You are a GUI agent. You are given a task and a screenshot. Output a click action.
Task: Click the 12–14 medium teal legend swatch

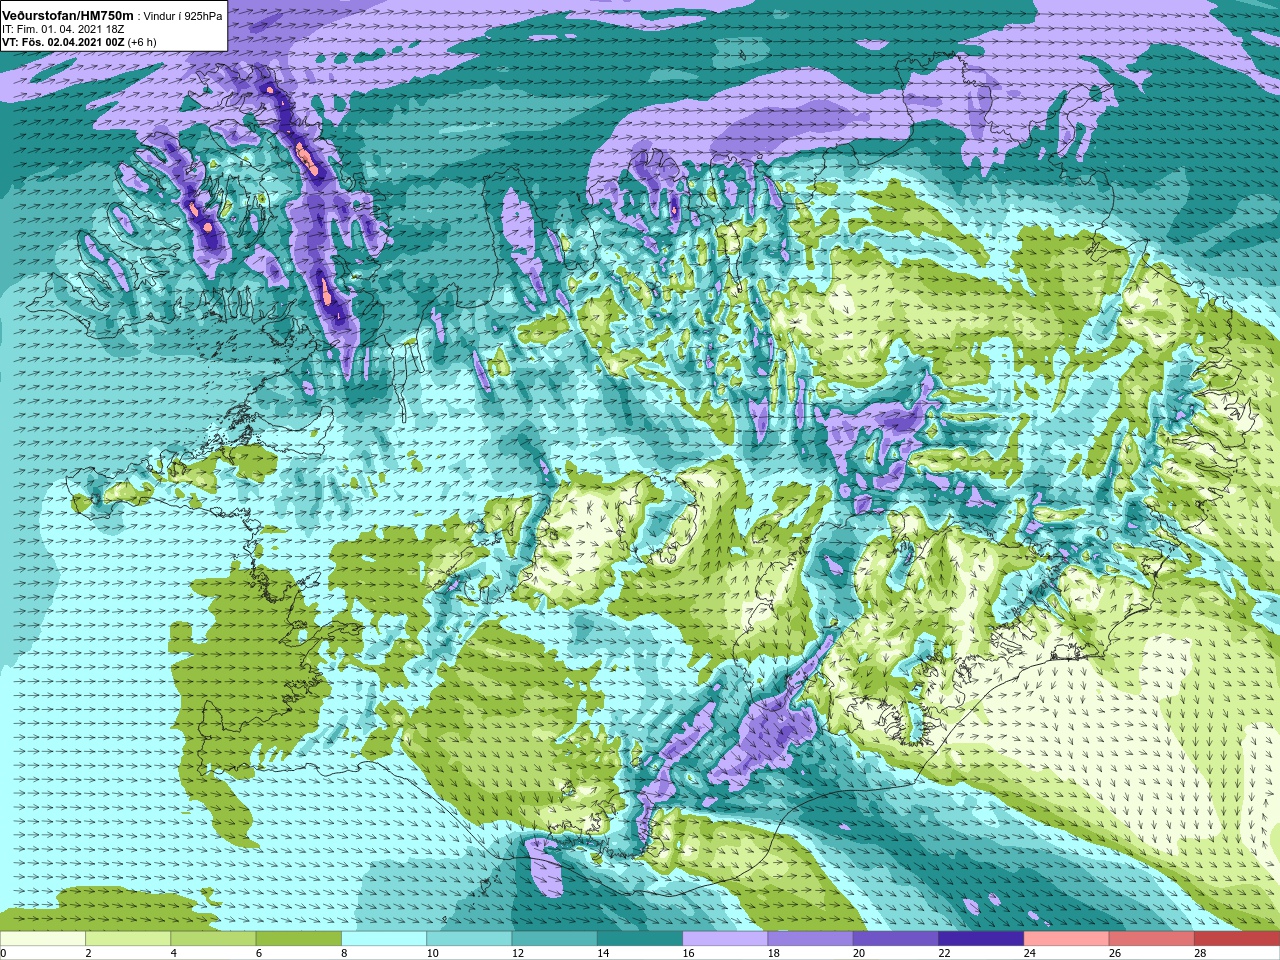[x=554, y=939]
